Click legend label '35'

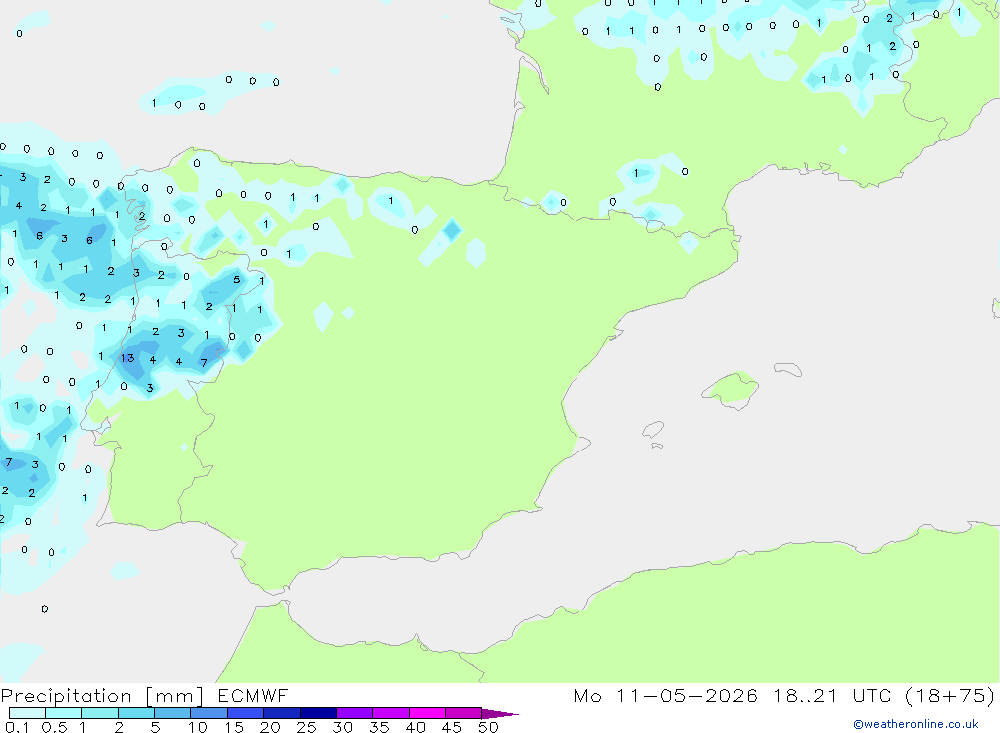379,727
